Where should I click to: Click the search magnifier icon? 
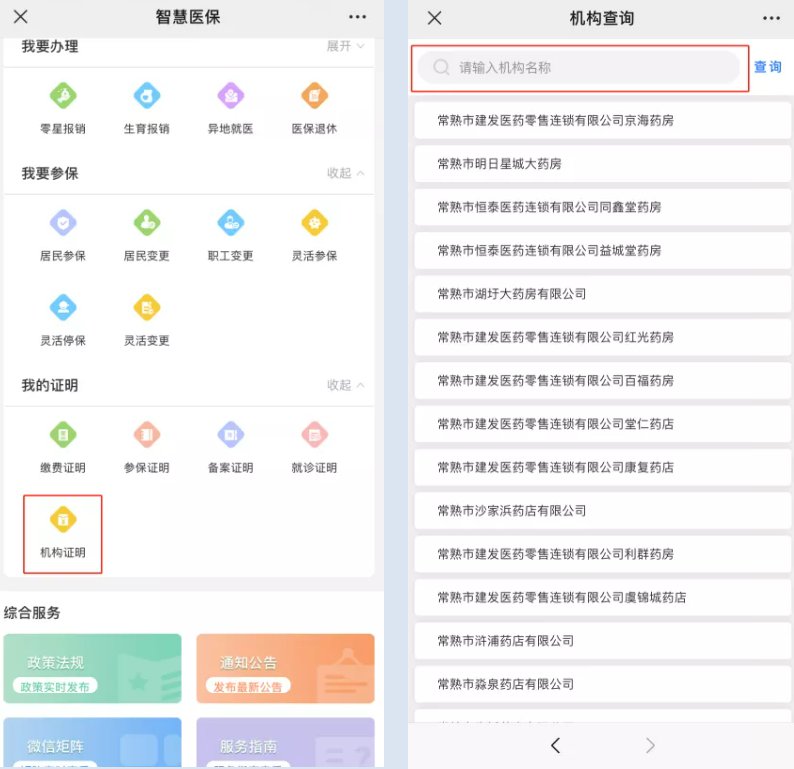(442, 67)
